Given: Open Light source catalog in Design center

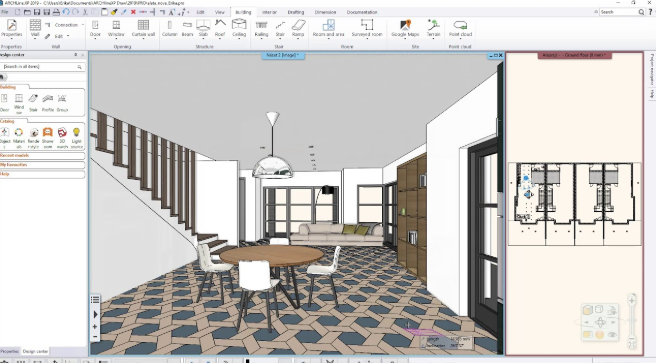Looking at the screenshot, I should click(76, 138).
